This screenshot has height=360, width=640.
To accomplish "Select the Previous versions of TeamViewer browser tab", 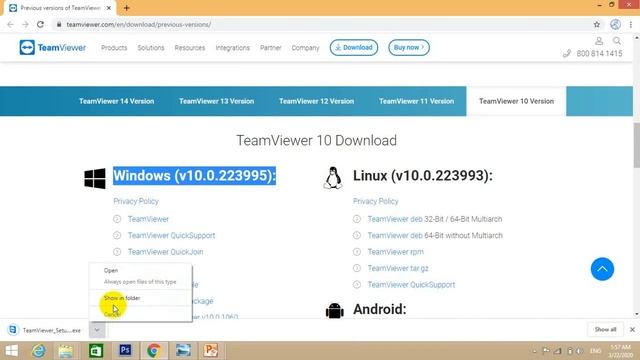I will [x=60, y=8].
